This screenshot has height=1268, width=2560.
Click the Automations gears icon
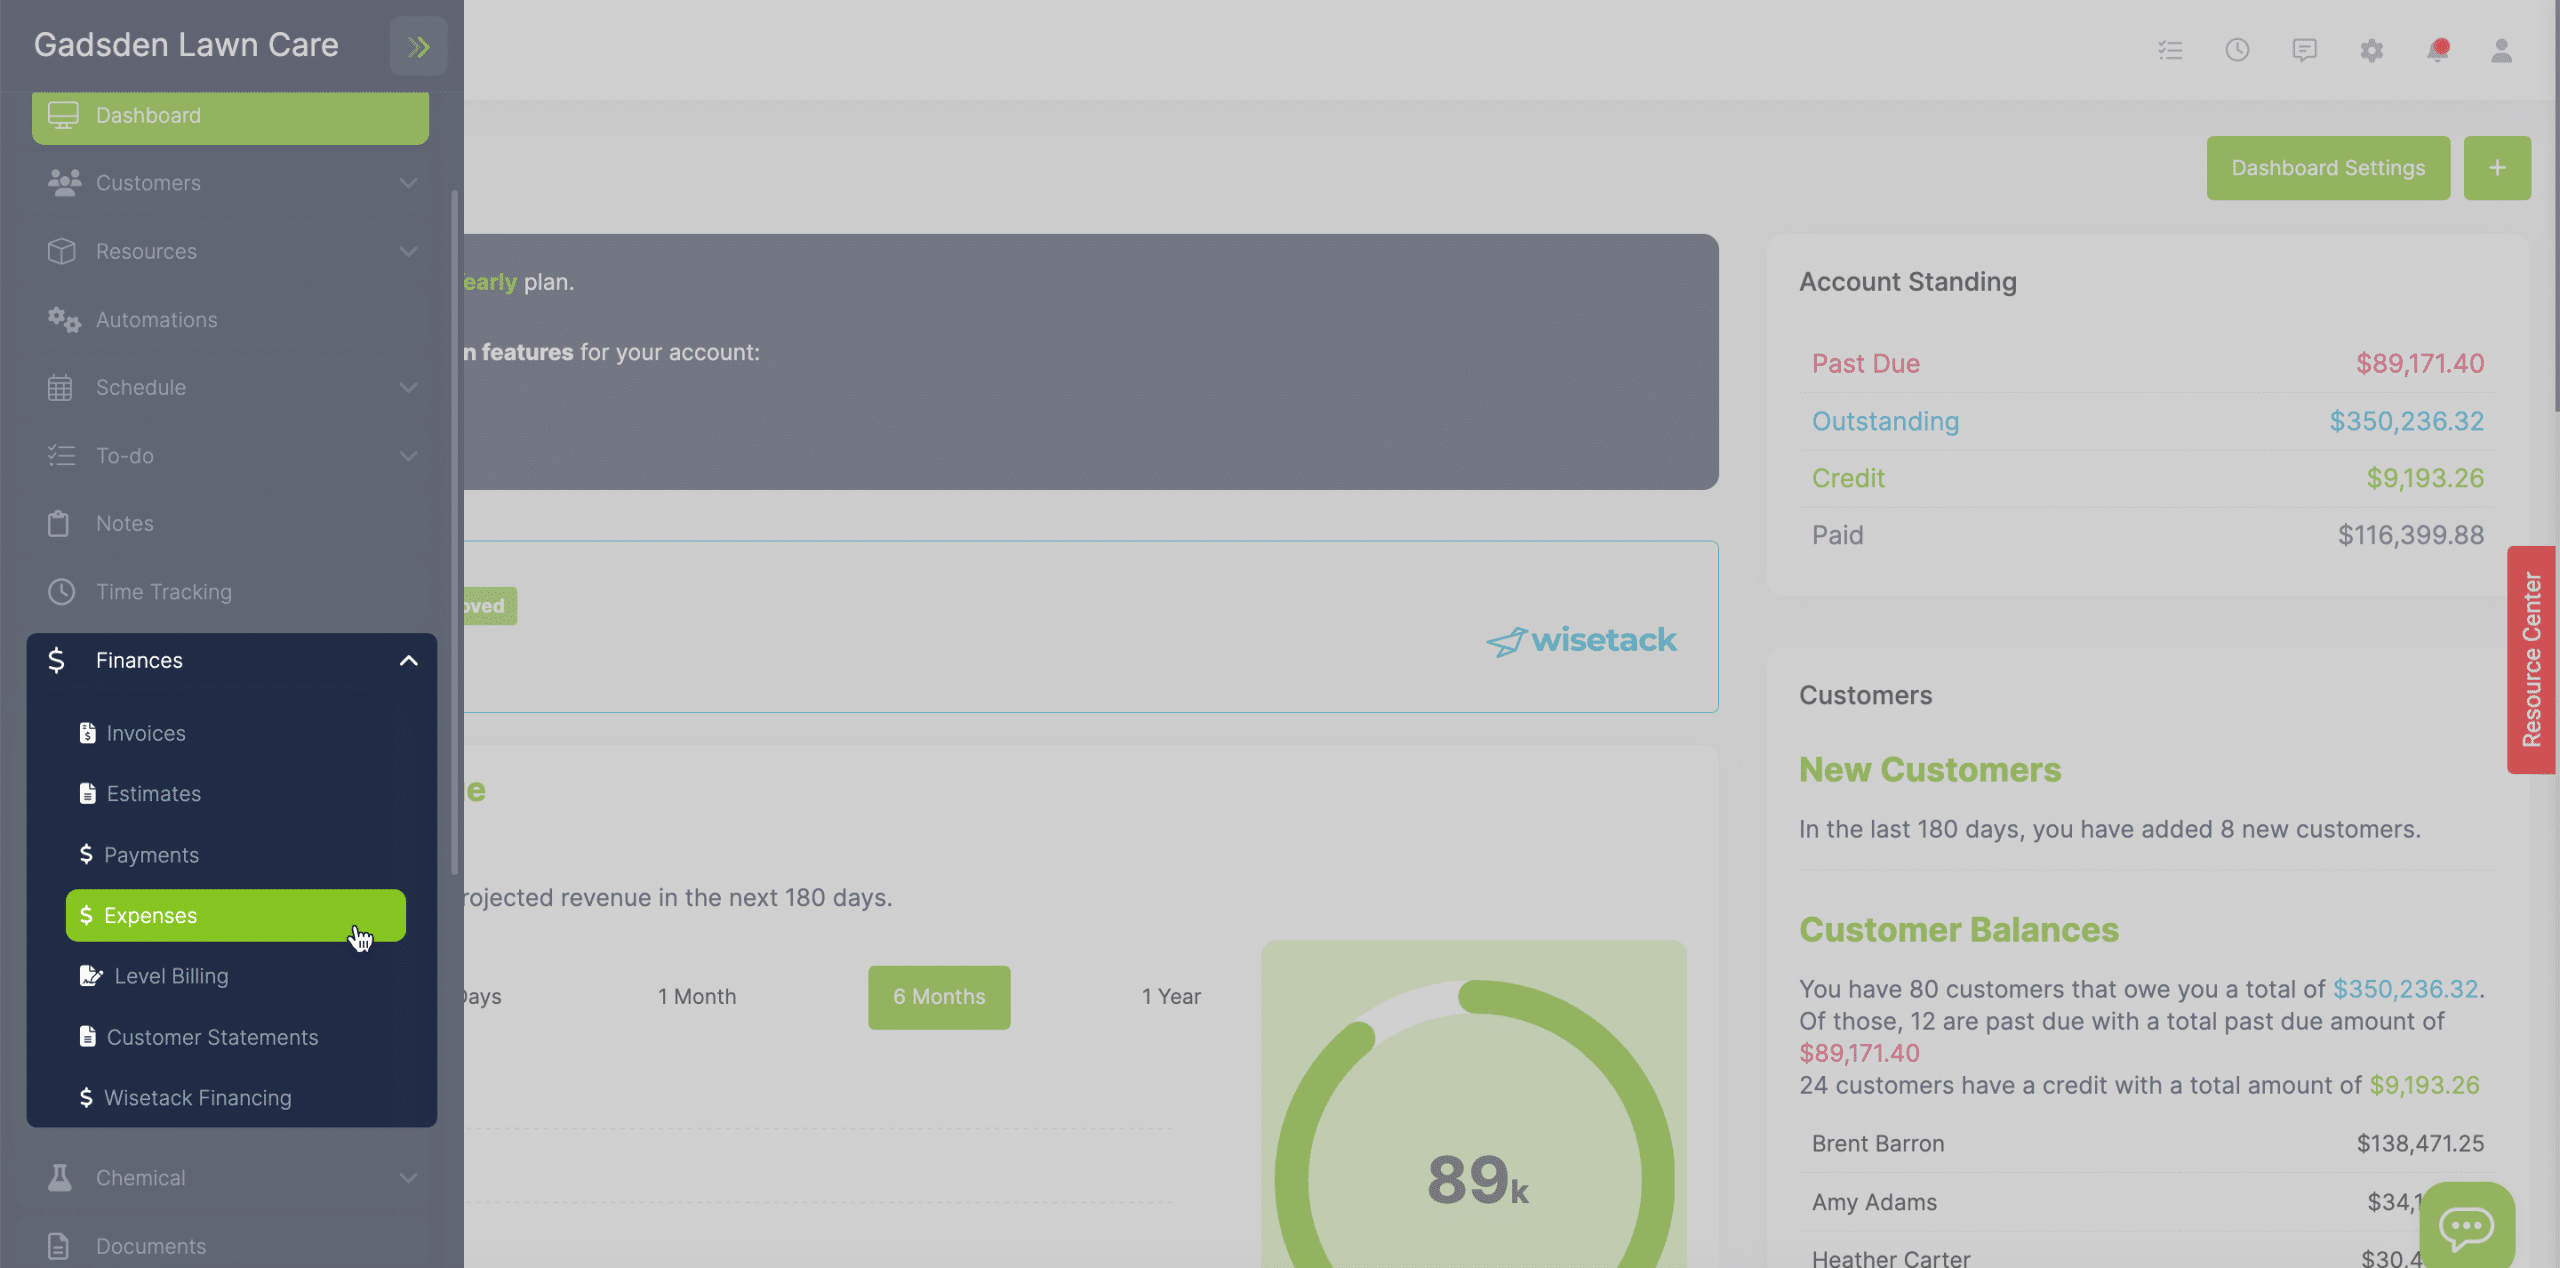pos(64,319)
